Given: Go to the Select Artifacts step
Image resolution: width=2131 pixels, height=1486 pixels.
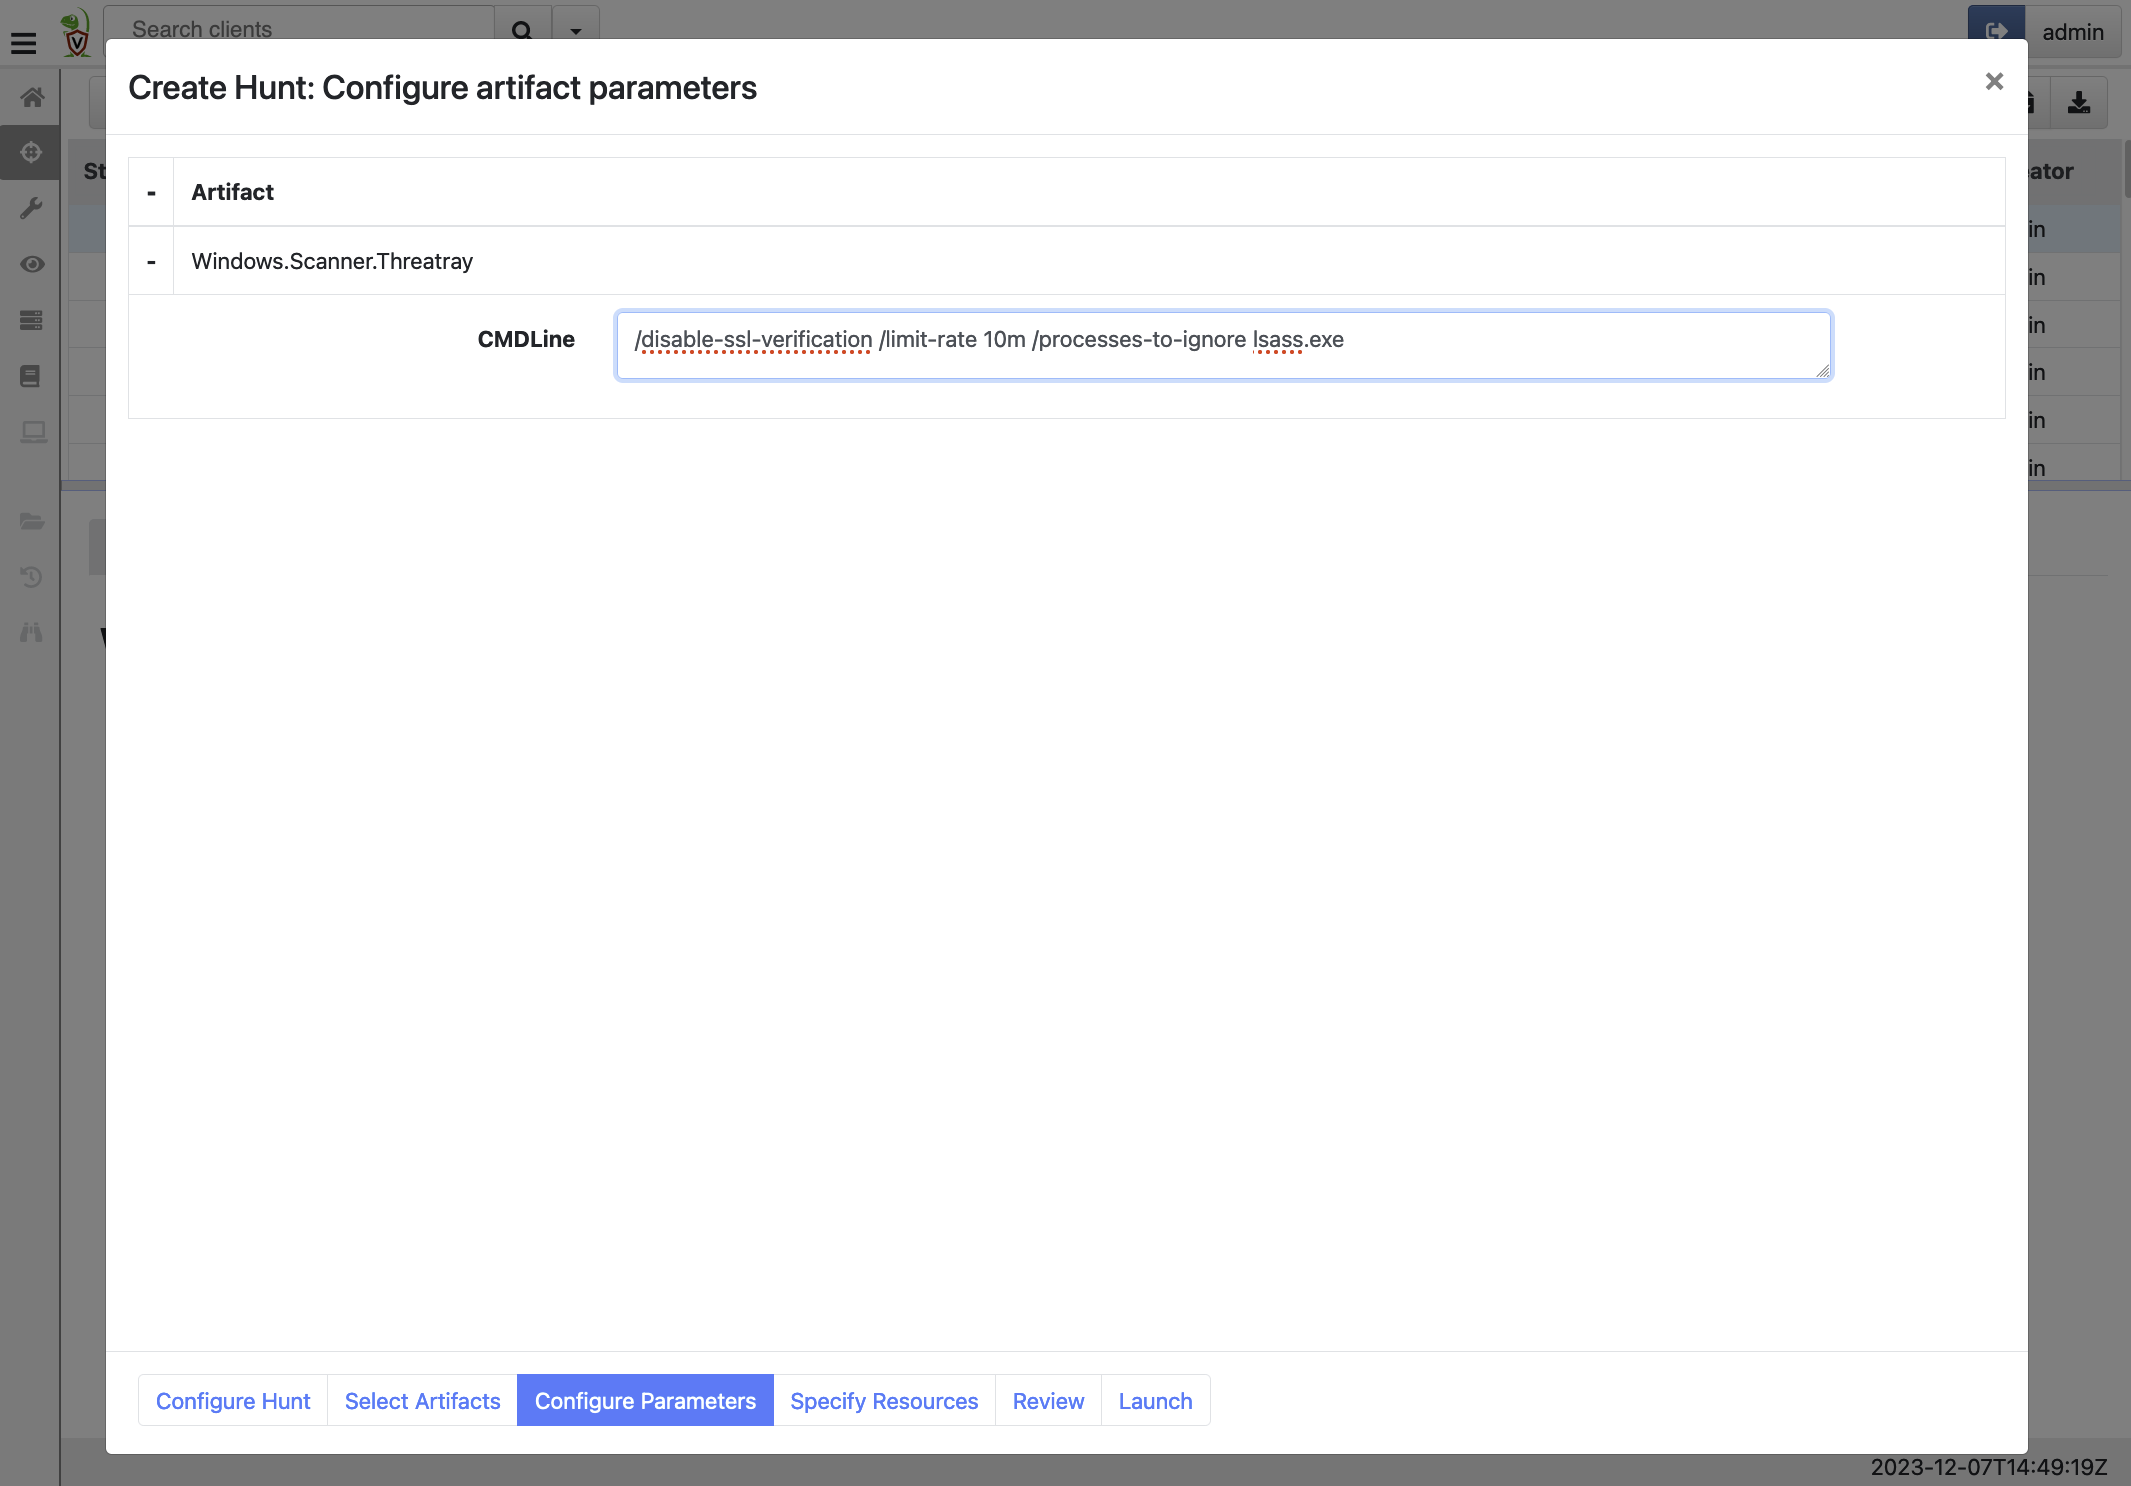Looking at the screenshot, I should coord(422,1401).
